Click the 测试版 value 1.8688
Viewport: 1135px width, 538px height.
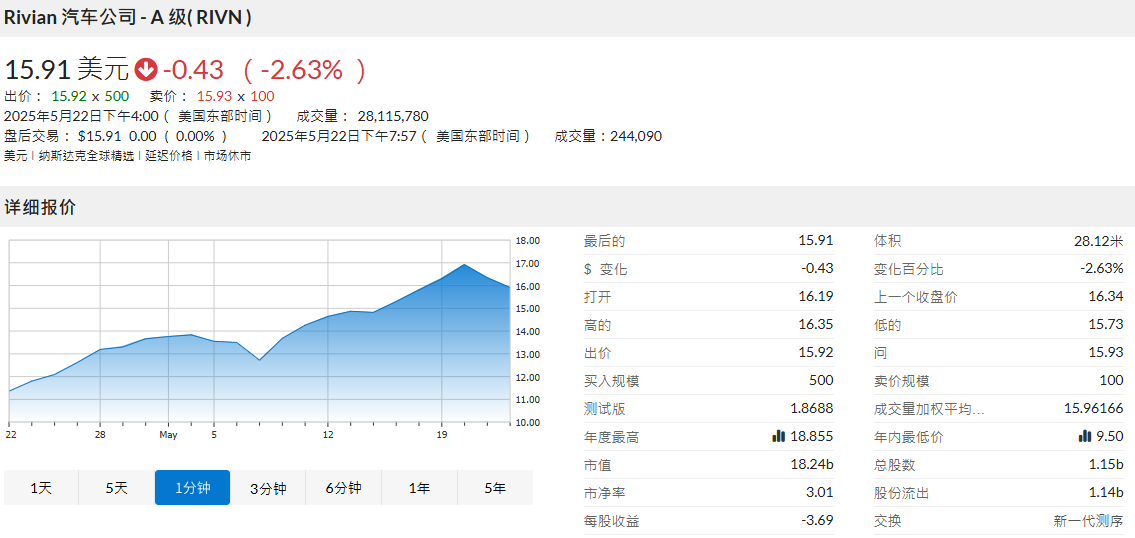(x=811, y=409)
